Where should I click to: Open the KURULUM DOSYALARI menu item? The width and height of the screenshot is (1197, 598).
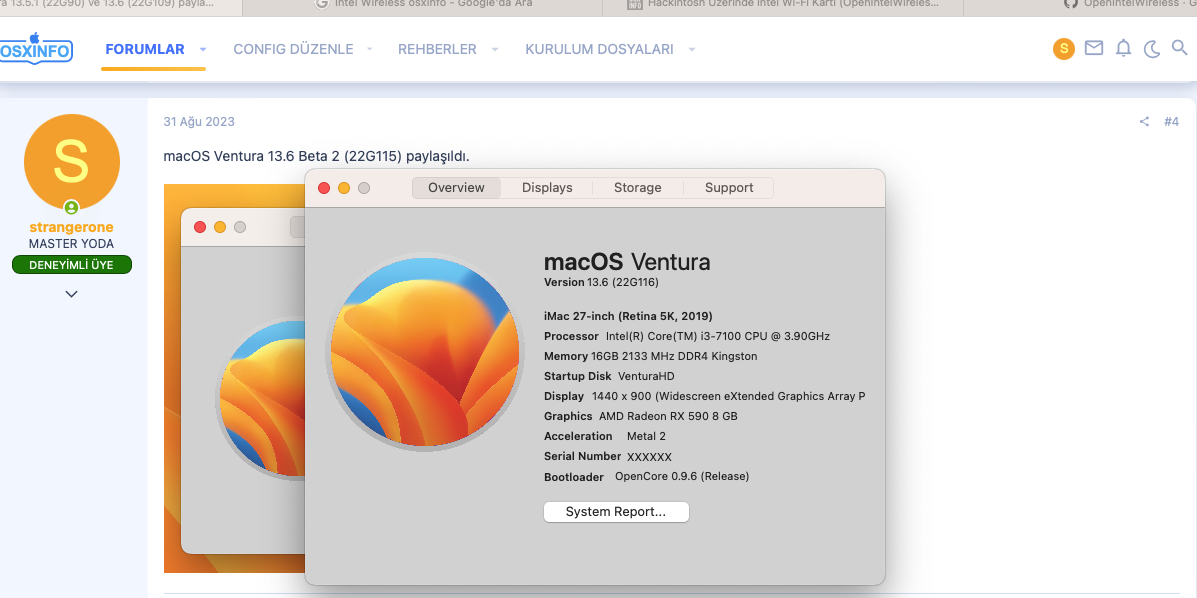pos(599,49)
